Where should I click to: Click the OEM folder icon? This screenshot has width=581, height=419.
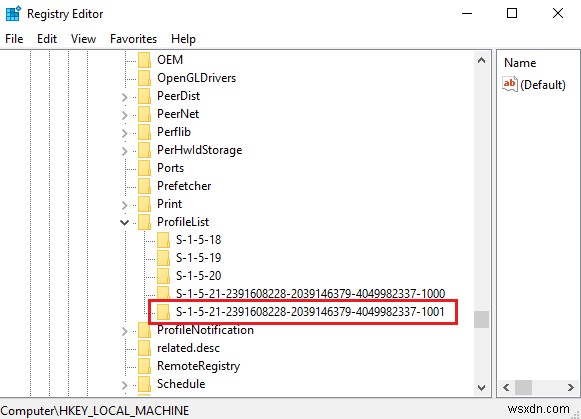pyautogui.click(x=144, y=60)
